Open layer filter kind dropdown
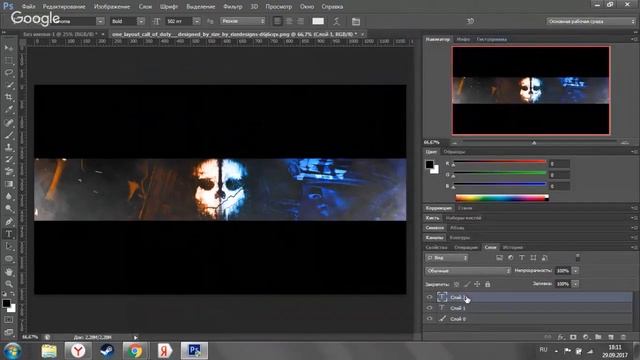 pos(447,258)
